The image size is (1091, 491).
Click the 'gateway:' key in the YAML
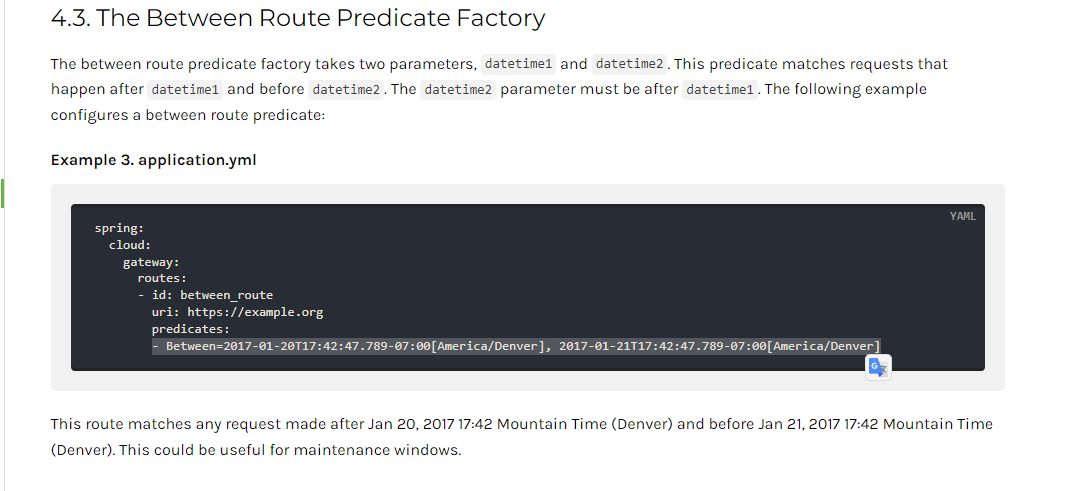(x=152, y=262)
